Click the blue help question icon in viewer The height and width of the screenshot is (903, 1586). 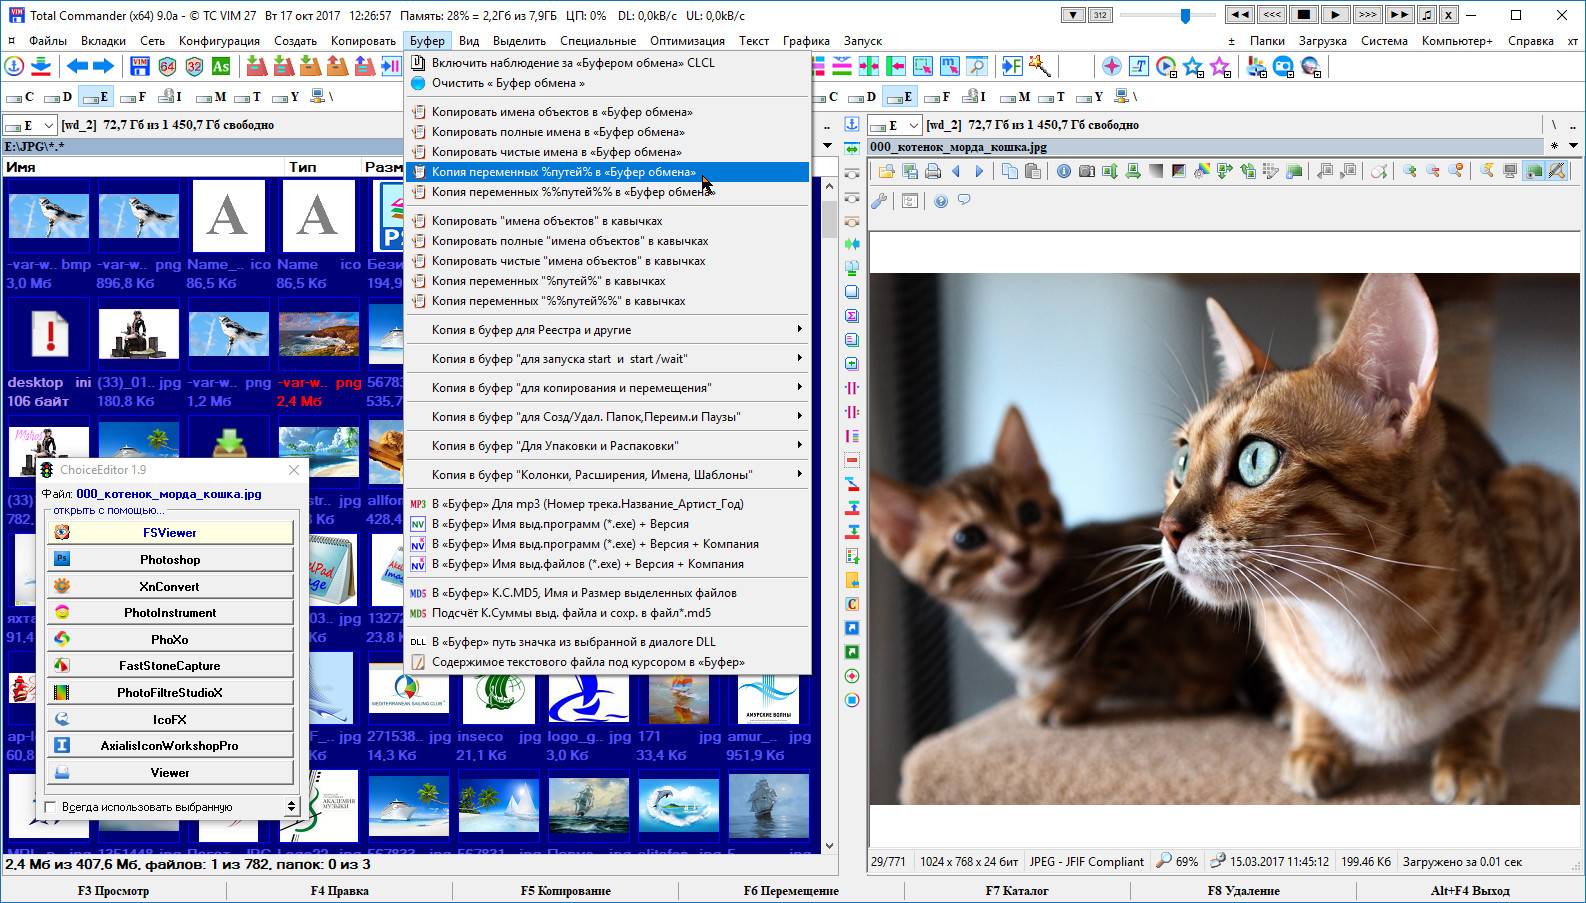pos(941,201)
